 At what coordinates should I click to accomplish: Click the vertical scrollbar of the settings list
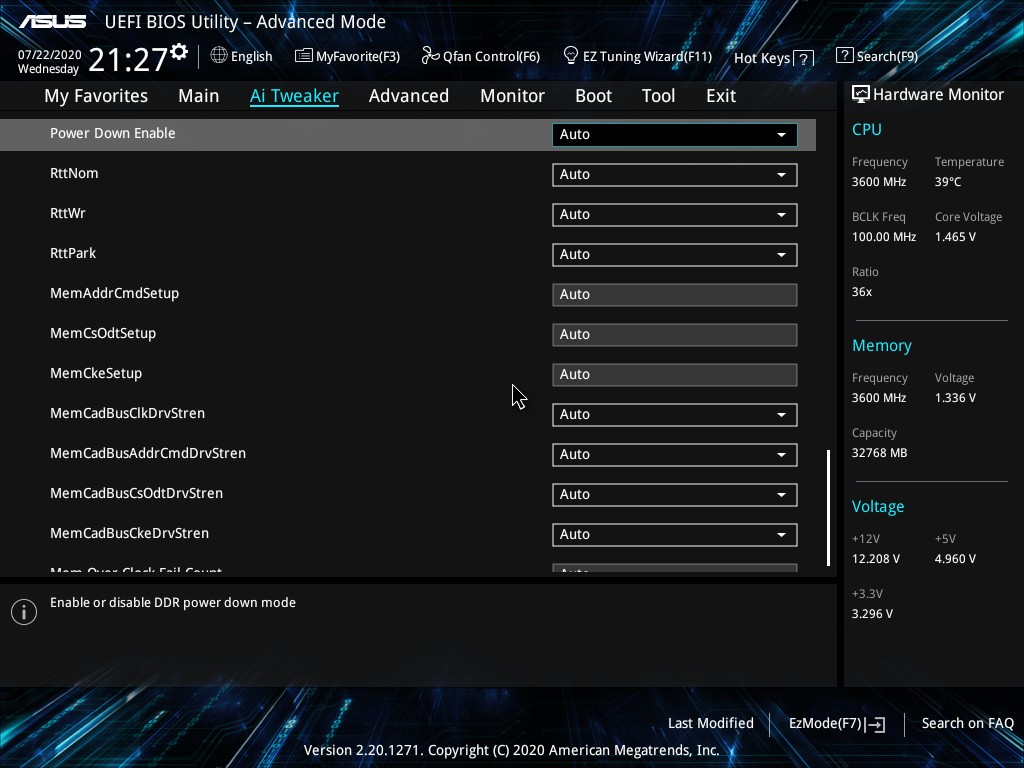pyautogui.click(x=828, y=507)
